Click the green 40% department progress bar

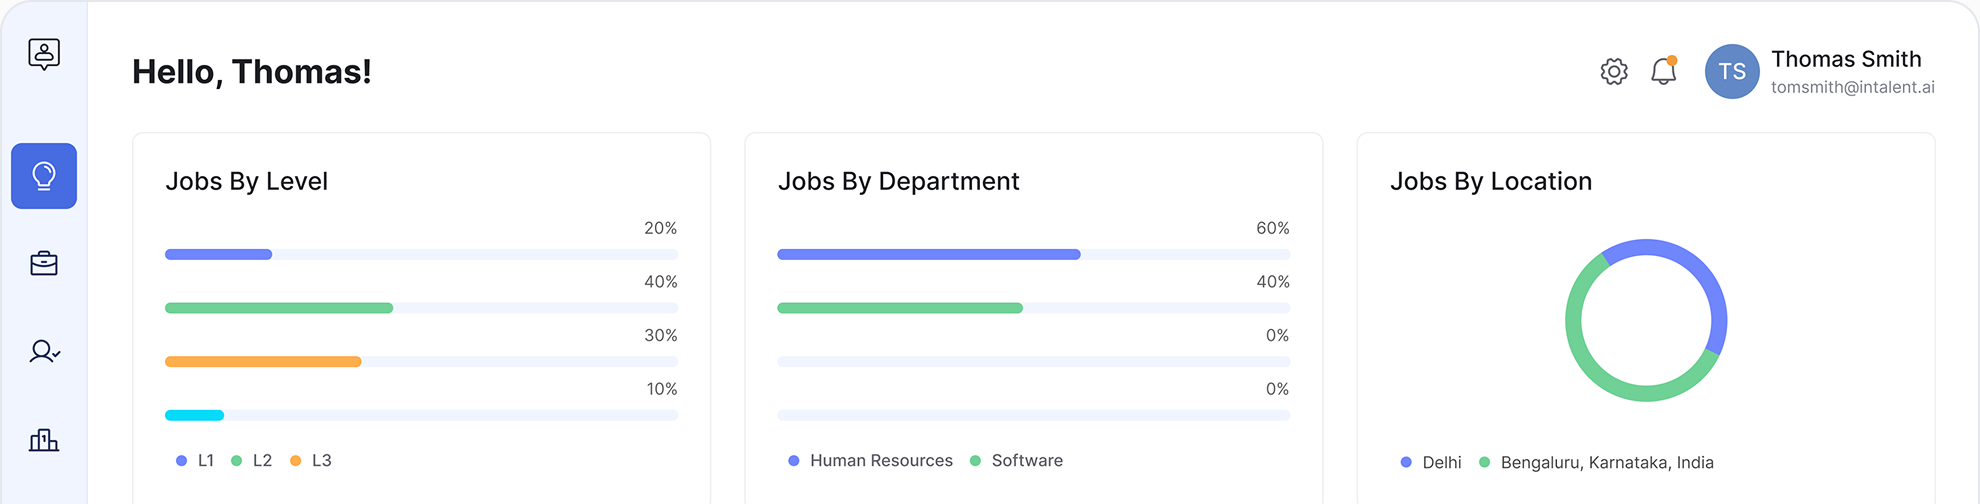[x=900, y=308]
